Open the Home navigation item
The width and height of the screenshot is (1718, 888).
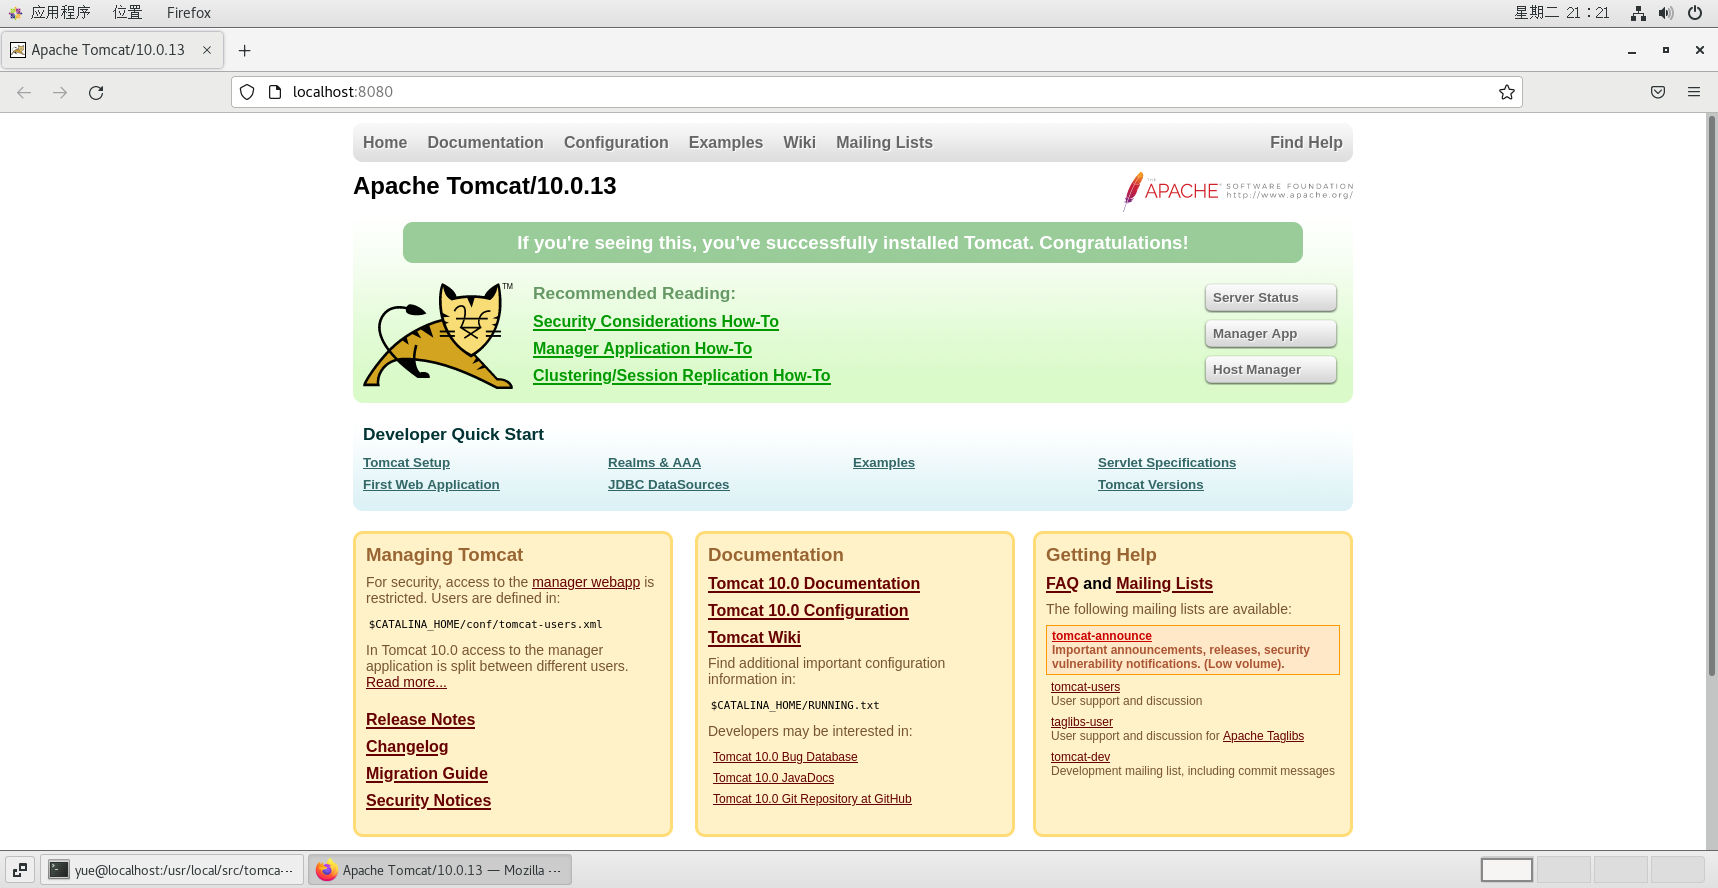click(385, 142)
